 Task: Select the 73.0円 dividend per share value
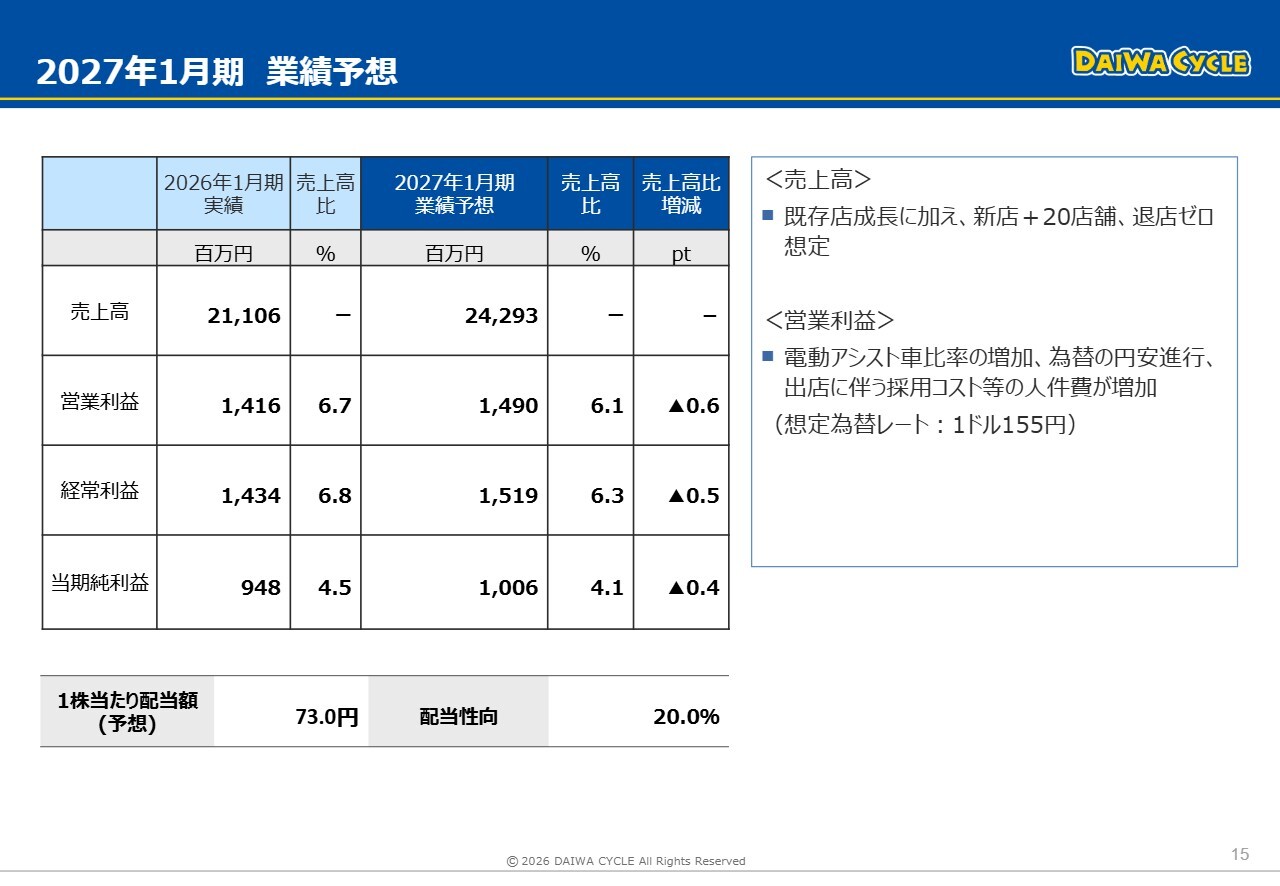point(326,716)
